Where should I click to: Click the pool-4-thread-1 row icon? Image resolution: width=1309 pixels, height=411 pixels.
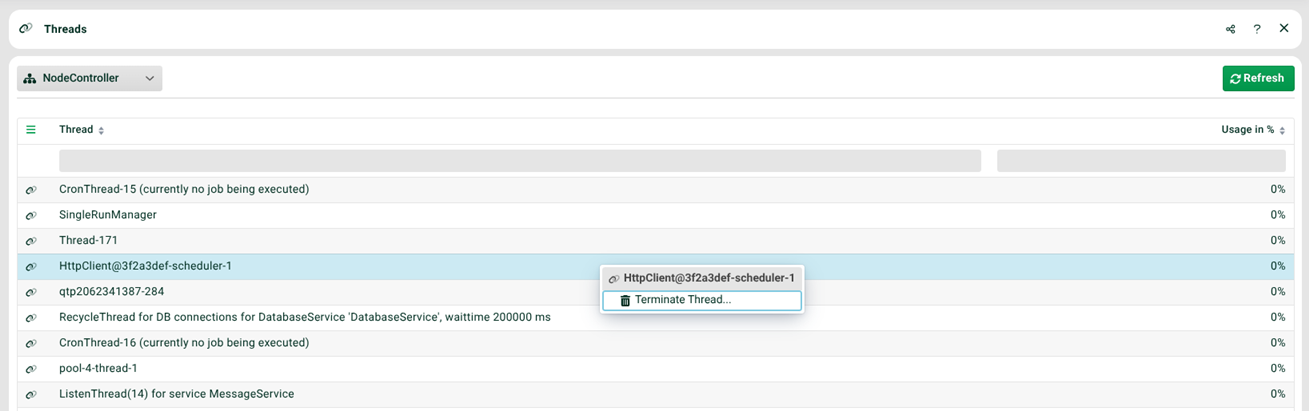point(31,369)
